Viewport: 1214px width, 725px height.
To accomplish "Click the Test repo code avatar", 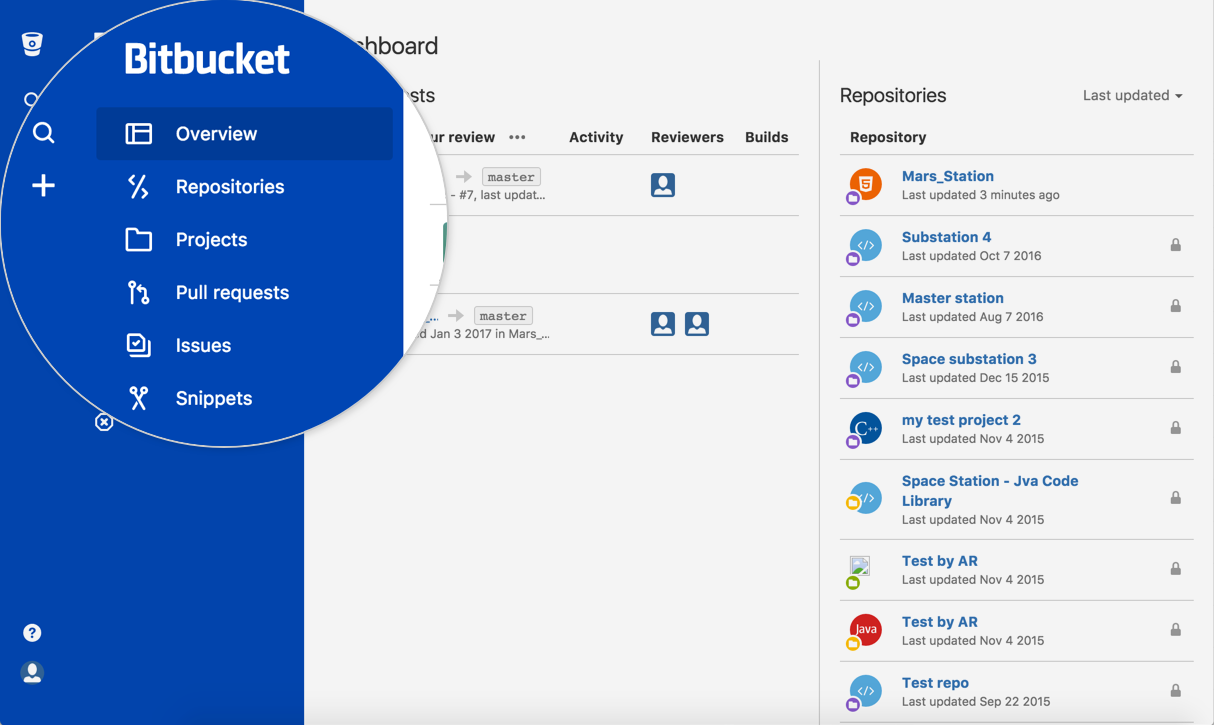I will 865,691.
